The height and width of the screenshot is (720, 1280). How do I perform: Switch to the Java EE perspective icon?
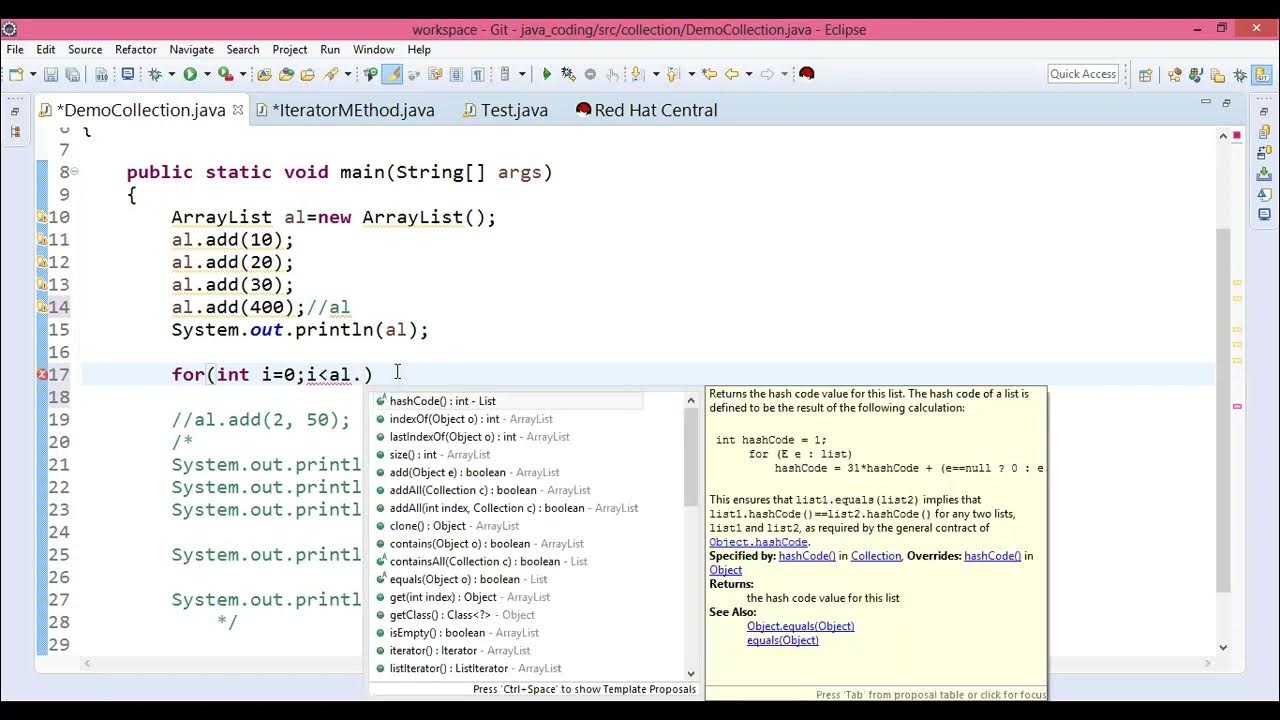(1197, 74)
